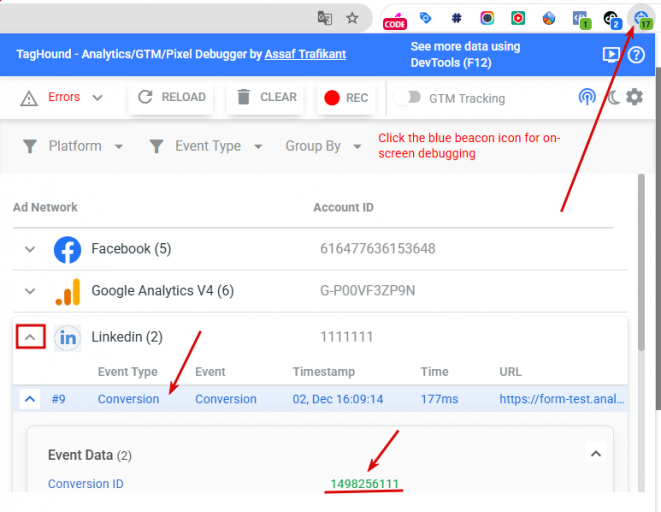
Task: Open the https://form-test.anal... URL
Action: point(562,399)
